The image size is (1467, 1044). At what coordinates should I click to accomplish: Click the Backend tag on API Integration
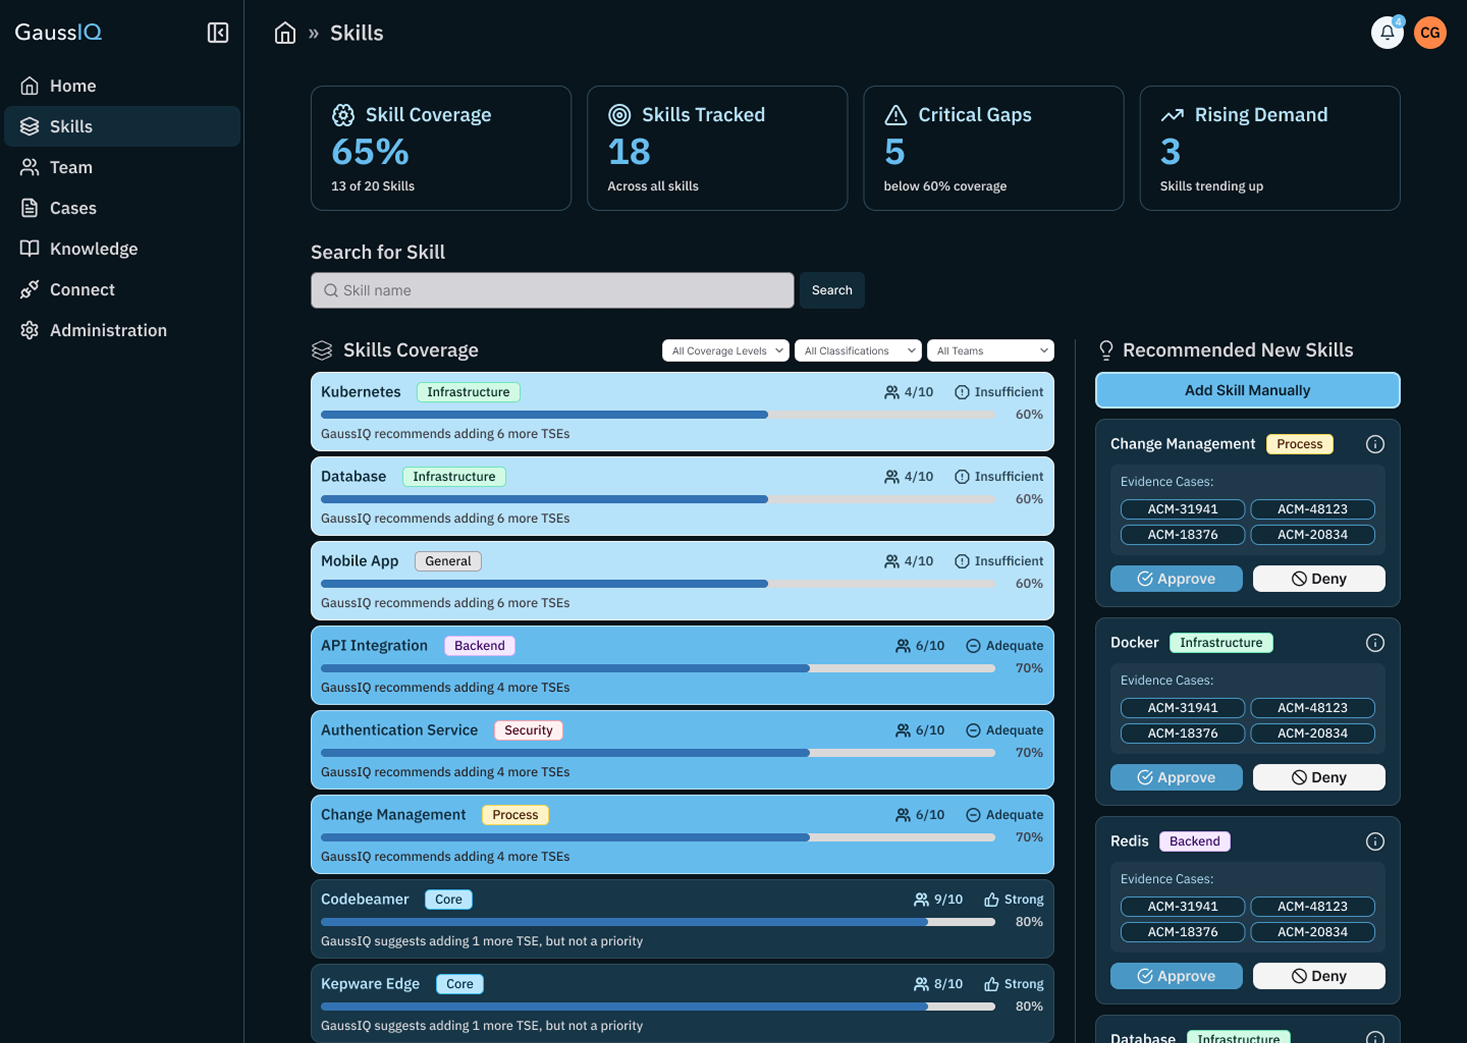coord(479,646)
